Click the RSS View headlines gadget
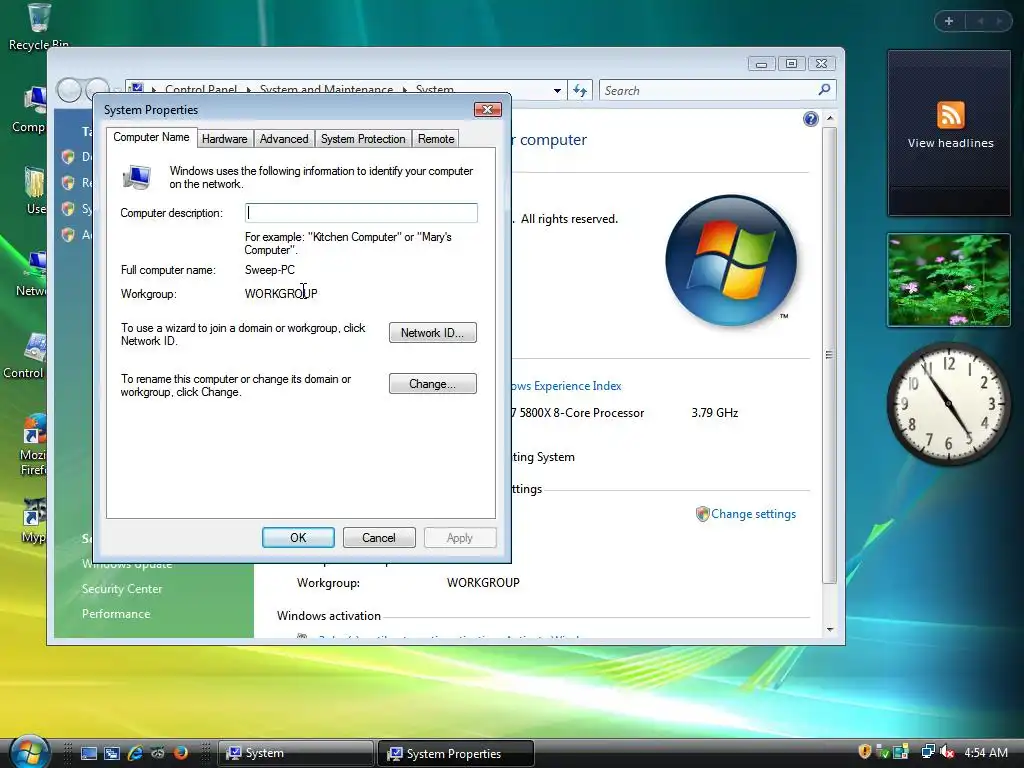Screen dimensions: 1024x768 pos(949,133)
